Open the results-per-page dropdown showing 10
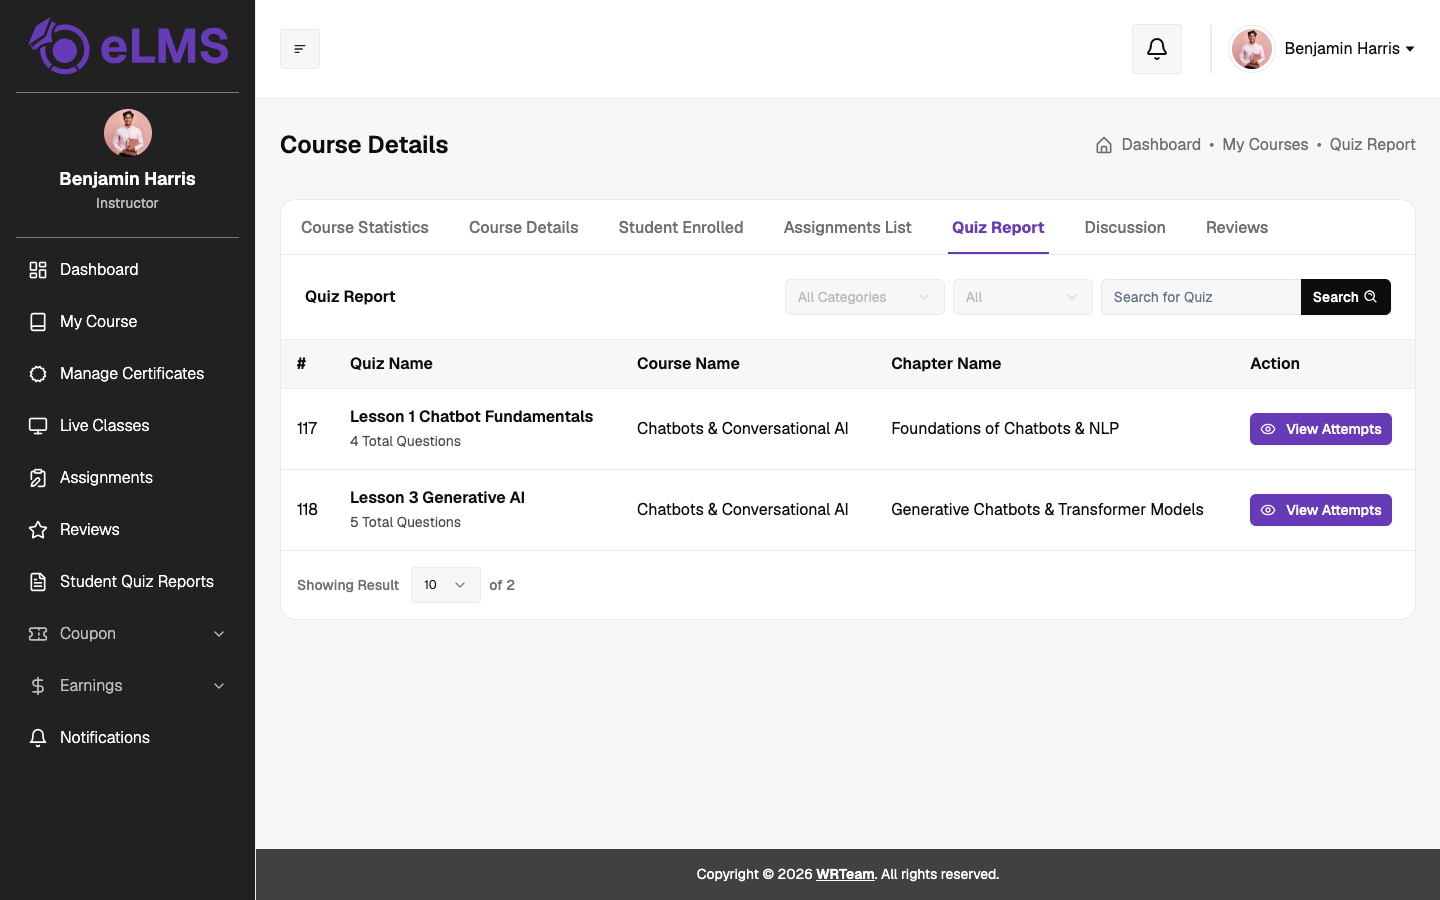This screenshot has width=1440, height=900. click(446, 585)
